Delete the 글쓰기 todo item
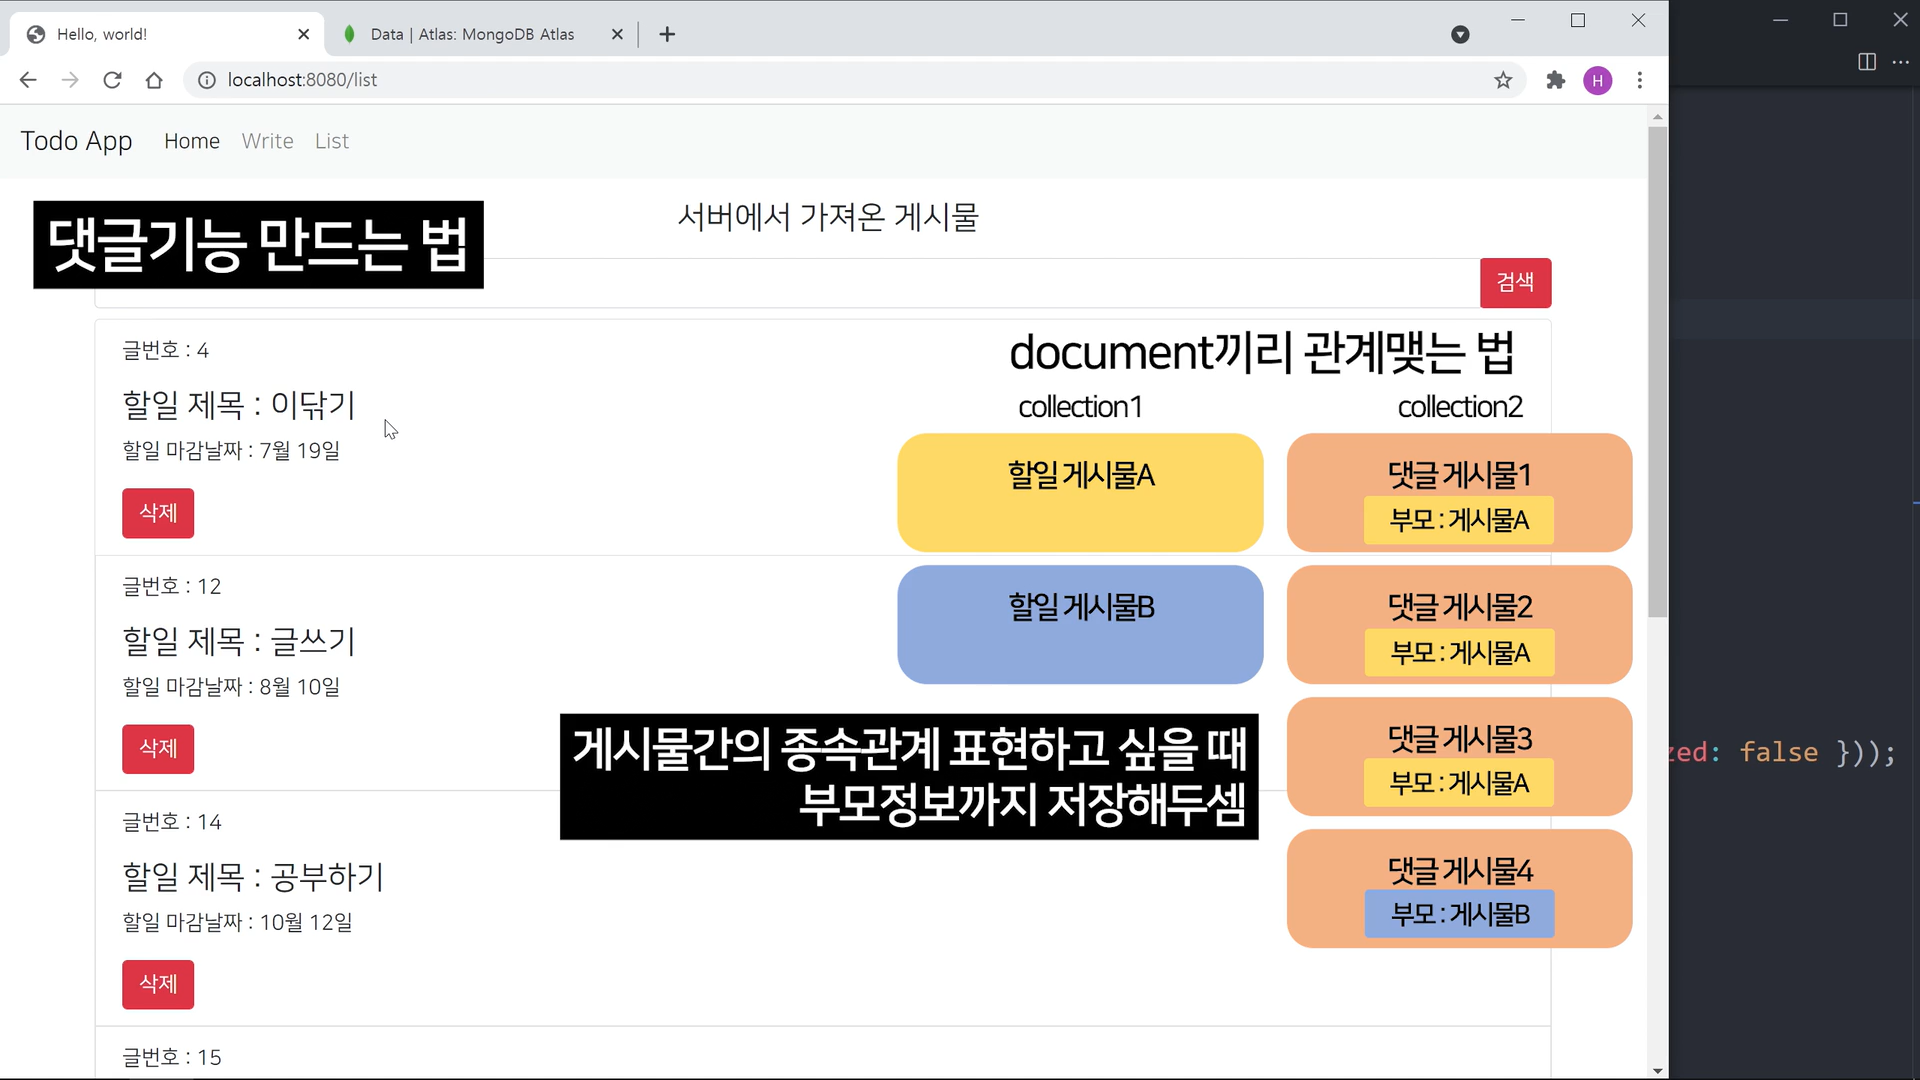 coord(158,748)
